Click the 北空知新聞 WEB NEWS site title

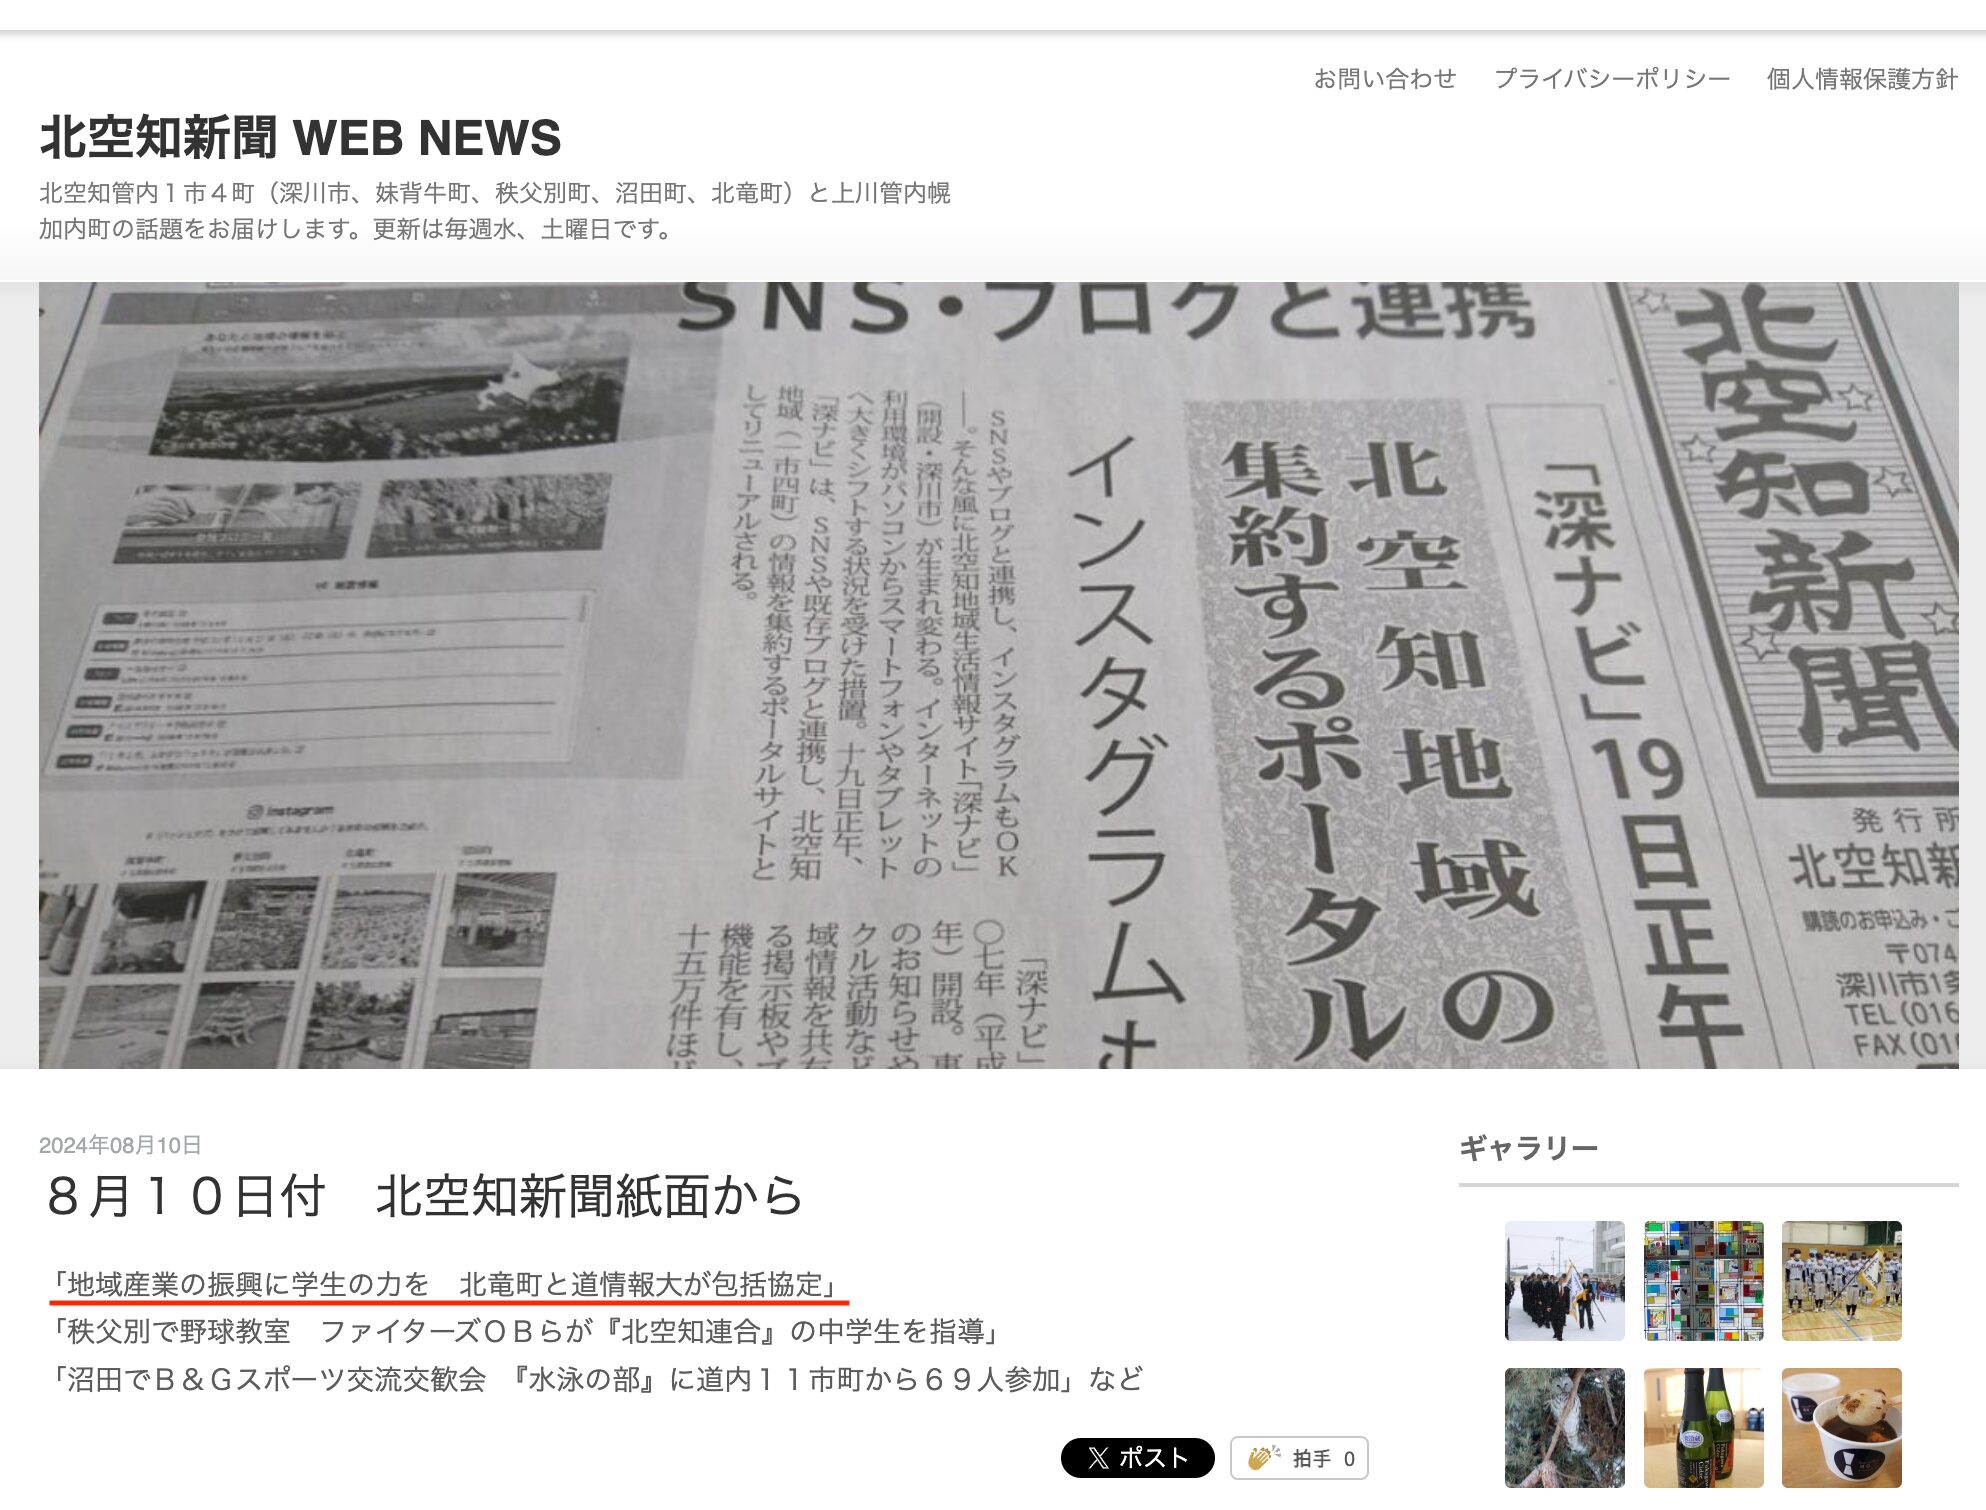tap(302, 142)
